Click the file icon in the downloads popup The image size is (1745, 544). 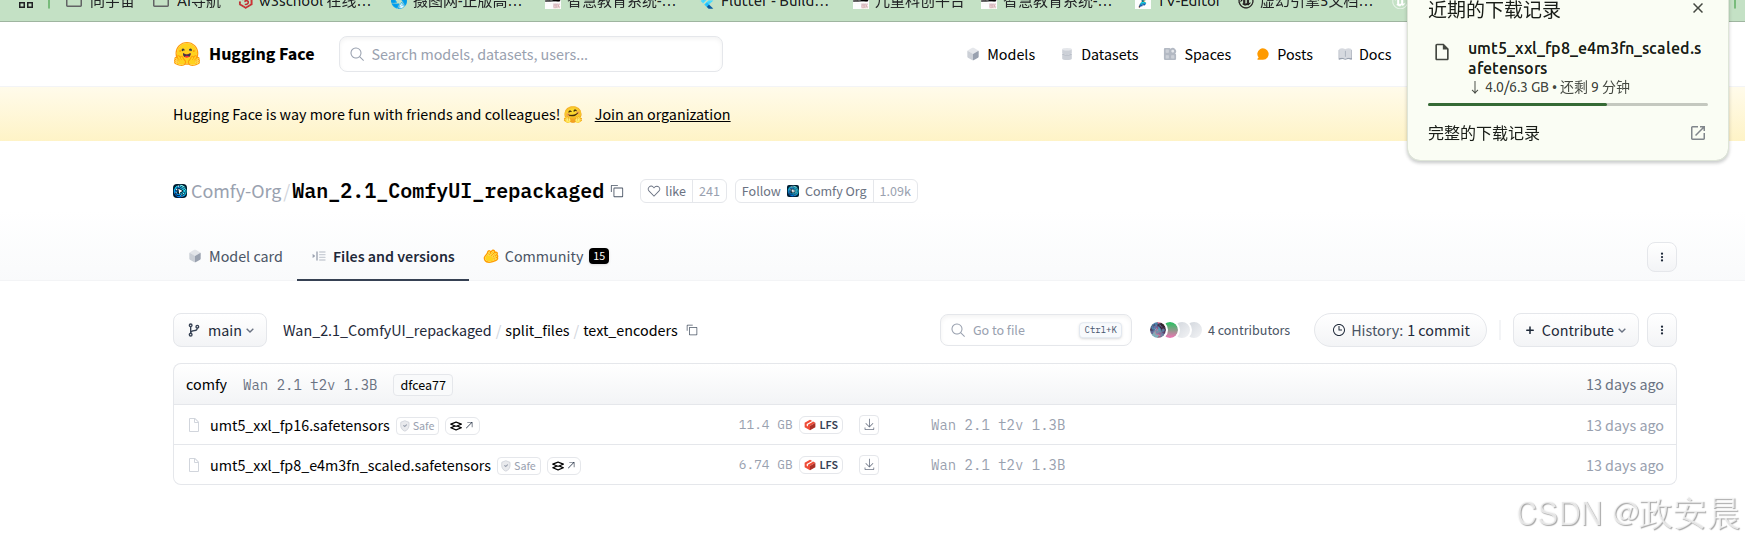[x=1442, y=52]
